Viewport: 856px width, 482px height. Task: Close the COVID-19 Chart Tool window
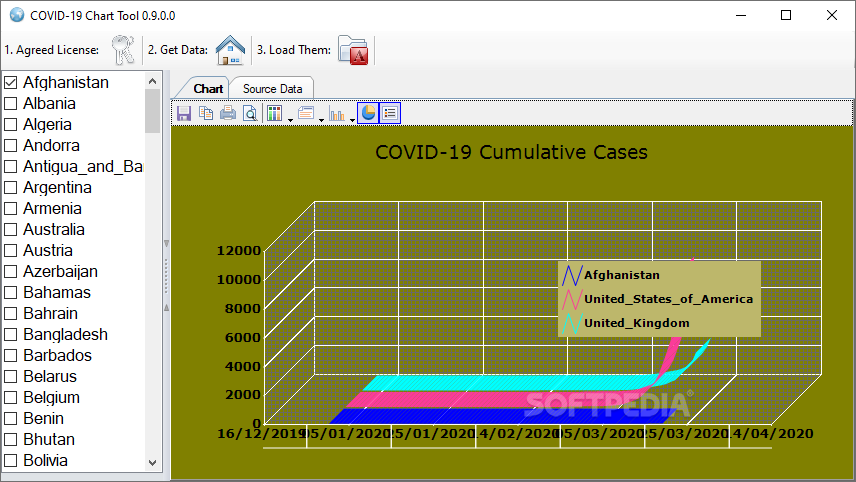point(832,15)
